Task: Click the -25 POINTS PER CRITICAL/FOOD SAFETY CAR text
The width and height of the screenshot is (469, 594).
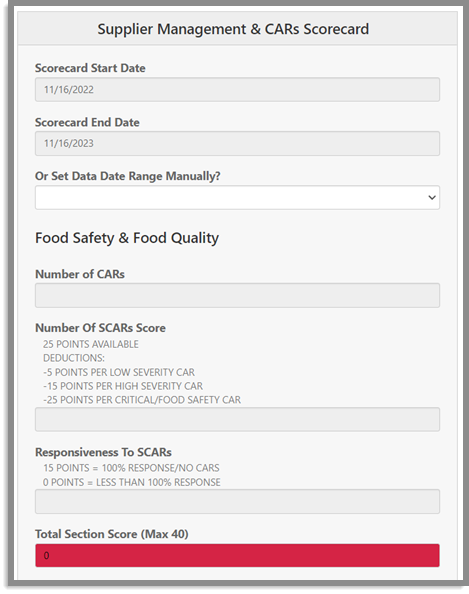Action: 142,400
